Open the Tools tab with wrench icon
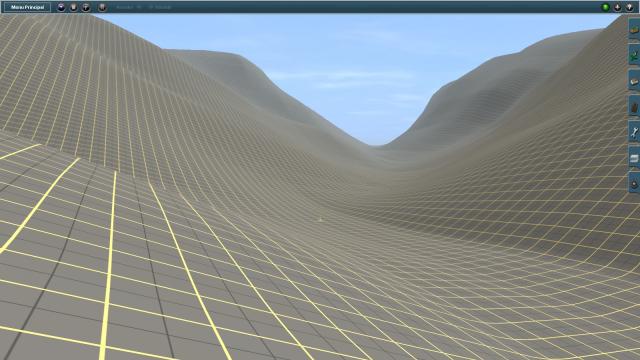The width and height of the screenshot is (640, 360). point(634,132)
